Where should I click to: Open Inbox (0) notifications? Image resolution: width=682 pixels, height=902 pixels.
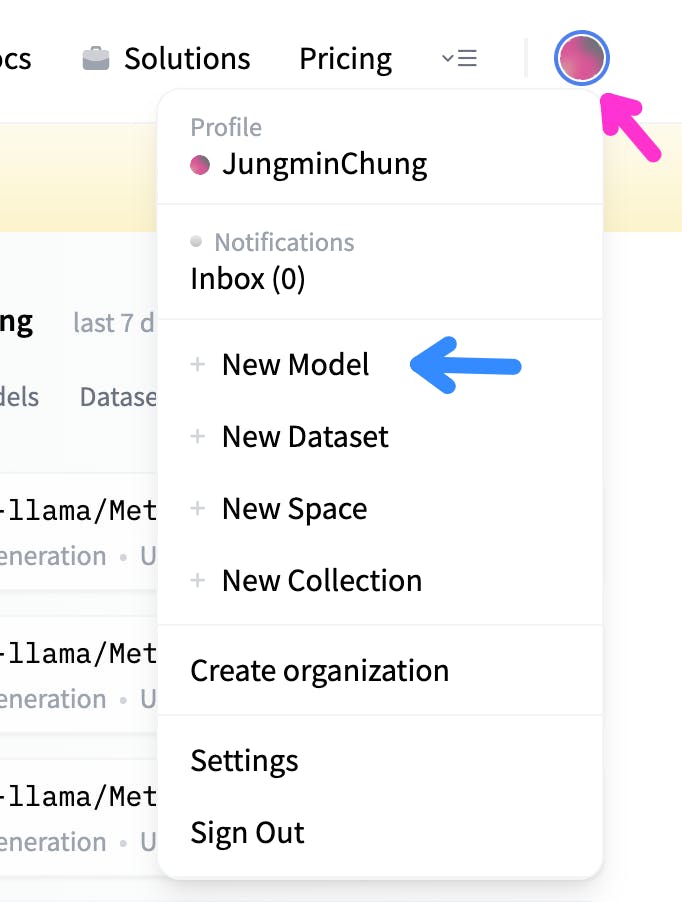[x=248, y=279]
